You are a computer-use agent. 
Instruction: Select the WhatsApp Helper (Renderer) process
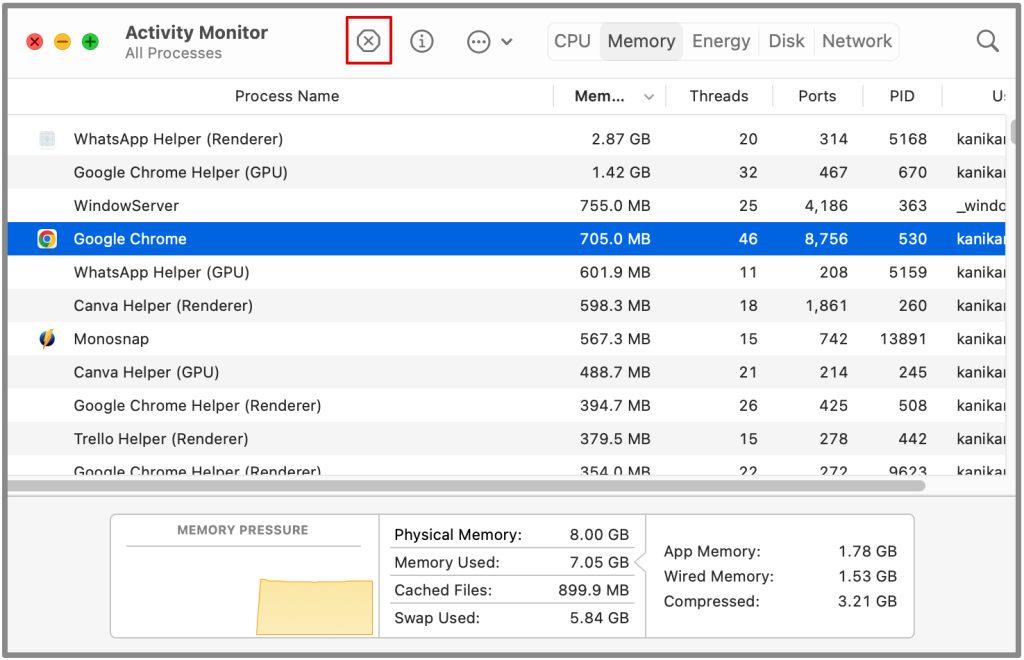click(x=178, y=139)
